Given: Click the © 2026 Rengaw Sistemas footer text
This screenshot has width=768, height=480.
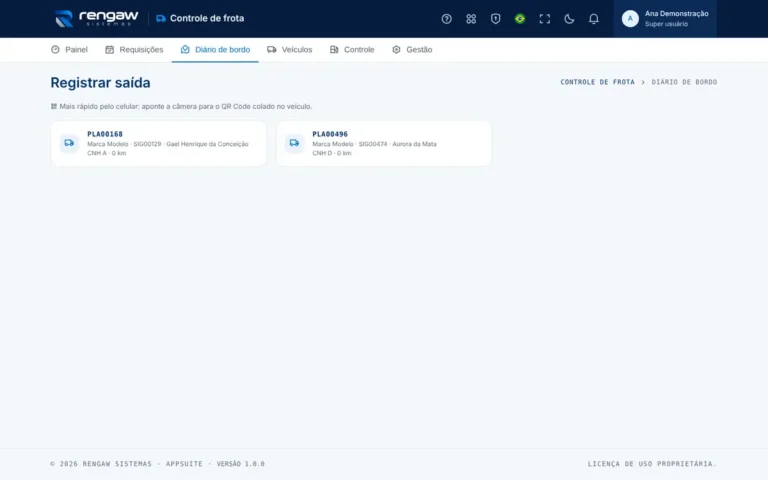Looking at the screenshot, I should pos(101,464).
